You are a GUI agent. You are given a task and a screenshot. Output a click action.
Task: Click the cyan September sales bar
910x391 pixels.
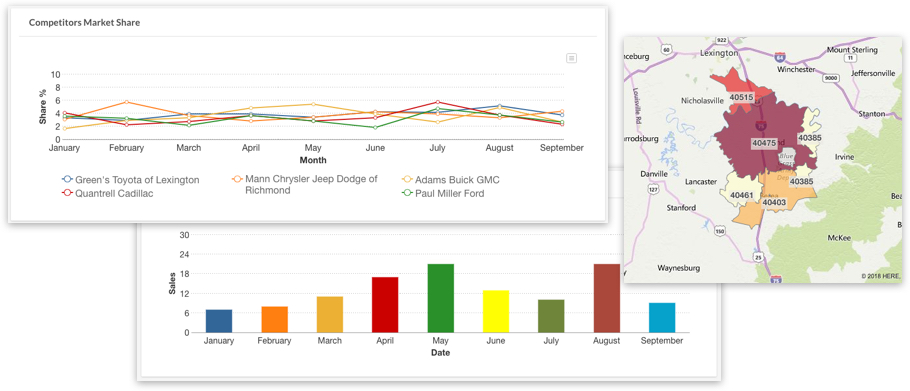[662, 317]
